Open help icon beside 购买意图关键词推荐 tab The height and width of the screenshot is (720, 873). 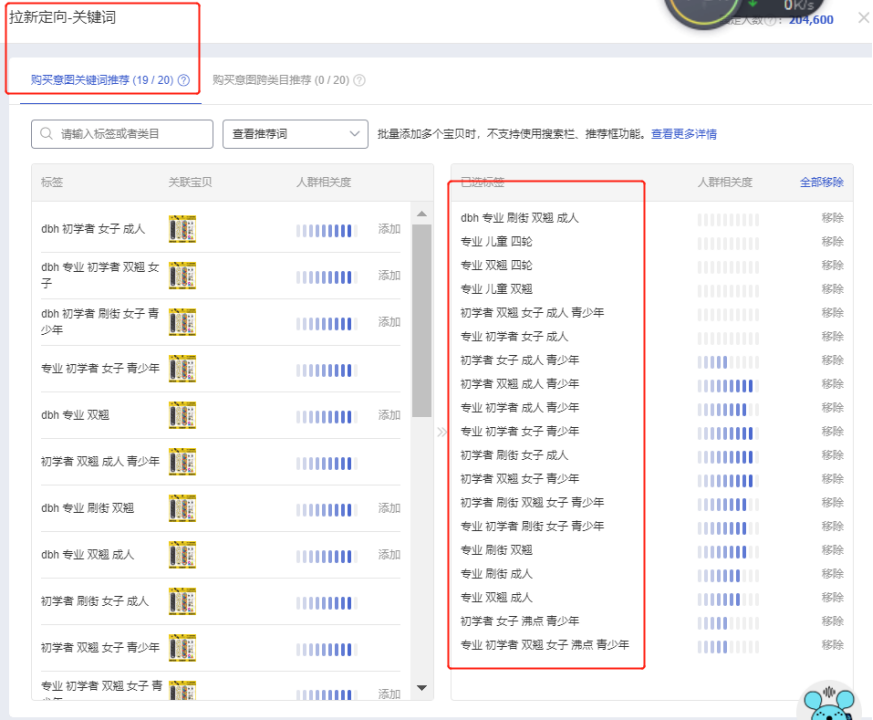click(x=184, y=80)
